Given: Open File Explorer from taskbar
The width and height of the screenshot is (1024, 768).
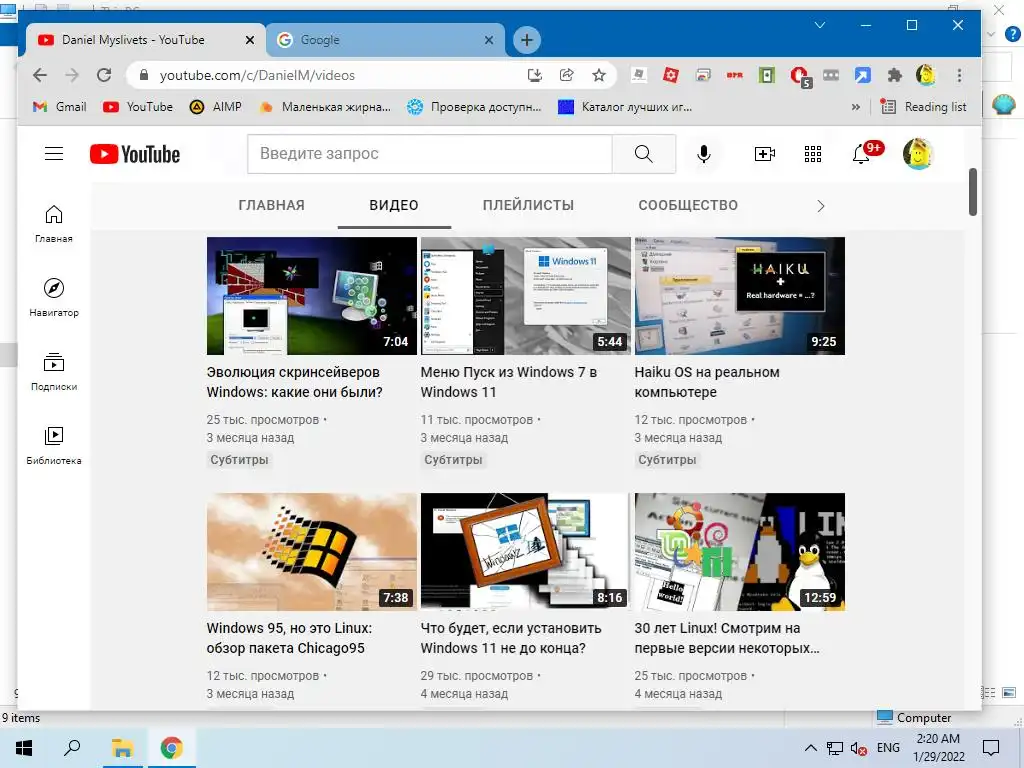Looking at the screenshot, I should (x=122, y=748).
